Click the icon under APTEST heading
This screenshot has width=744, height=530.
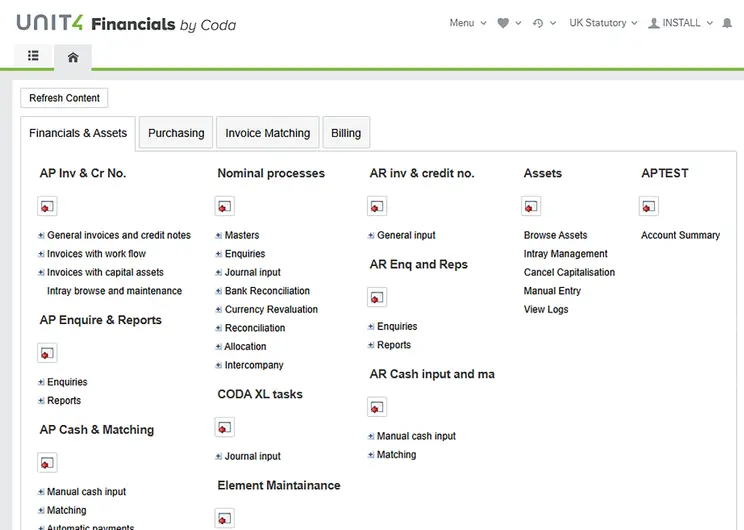coord(649,206)
